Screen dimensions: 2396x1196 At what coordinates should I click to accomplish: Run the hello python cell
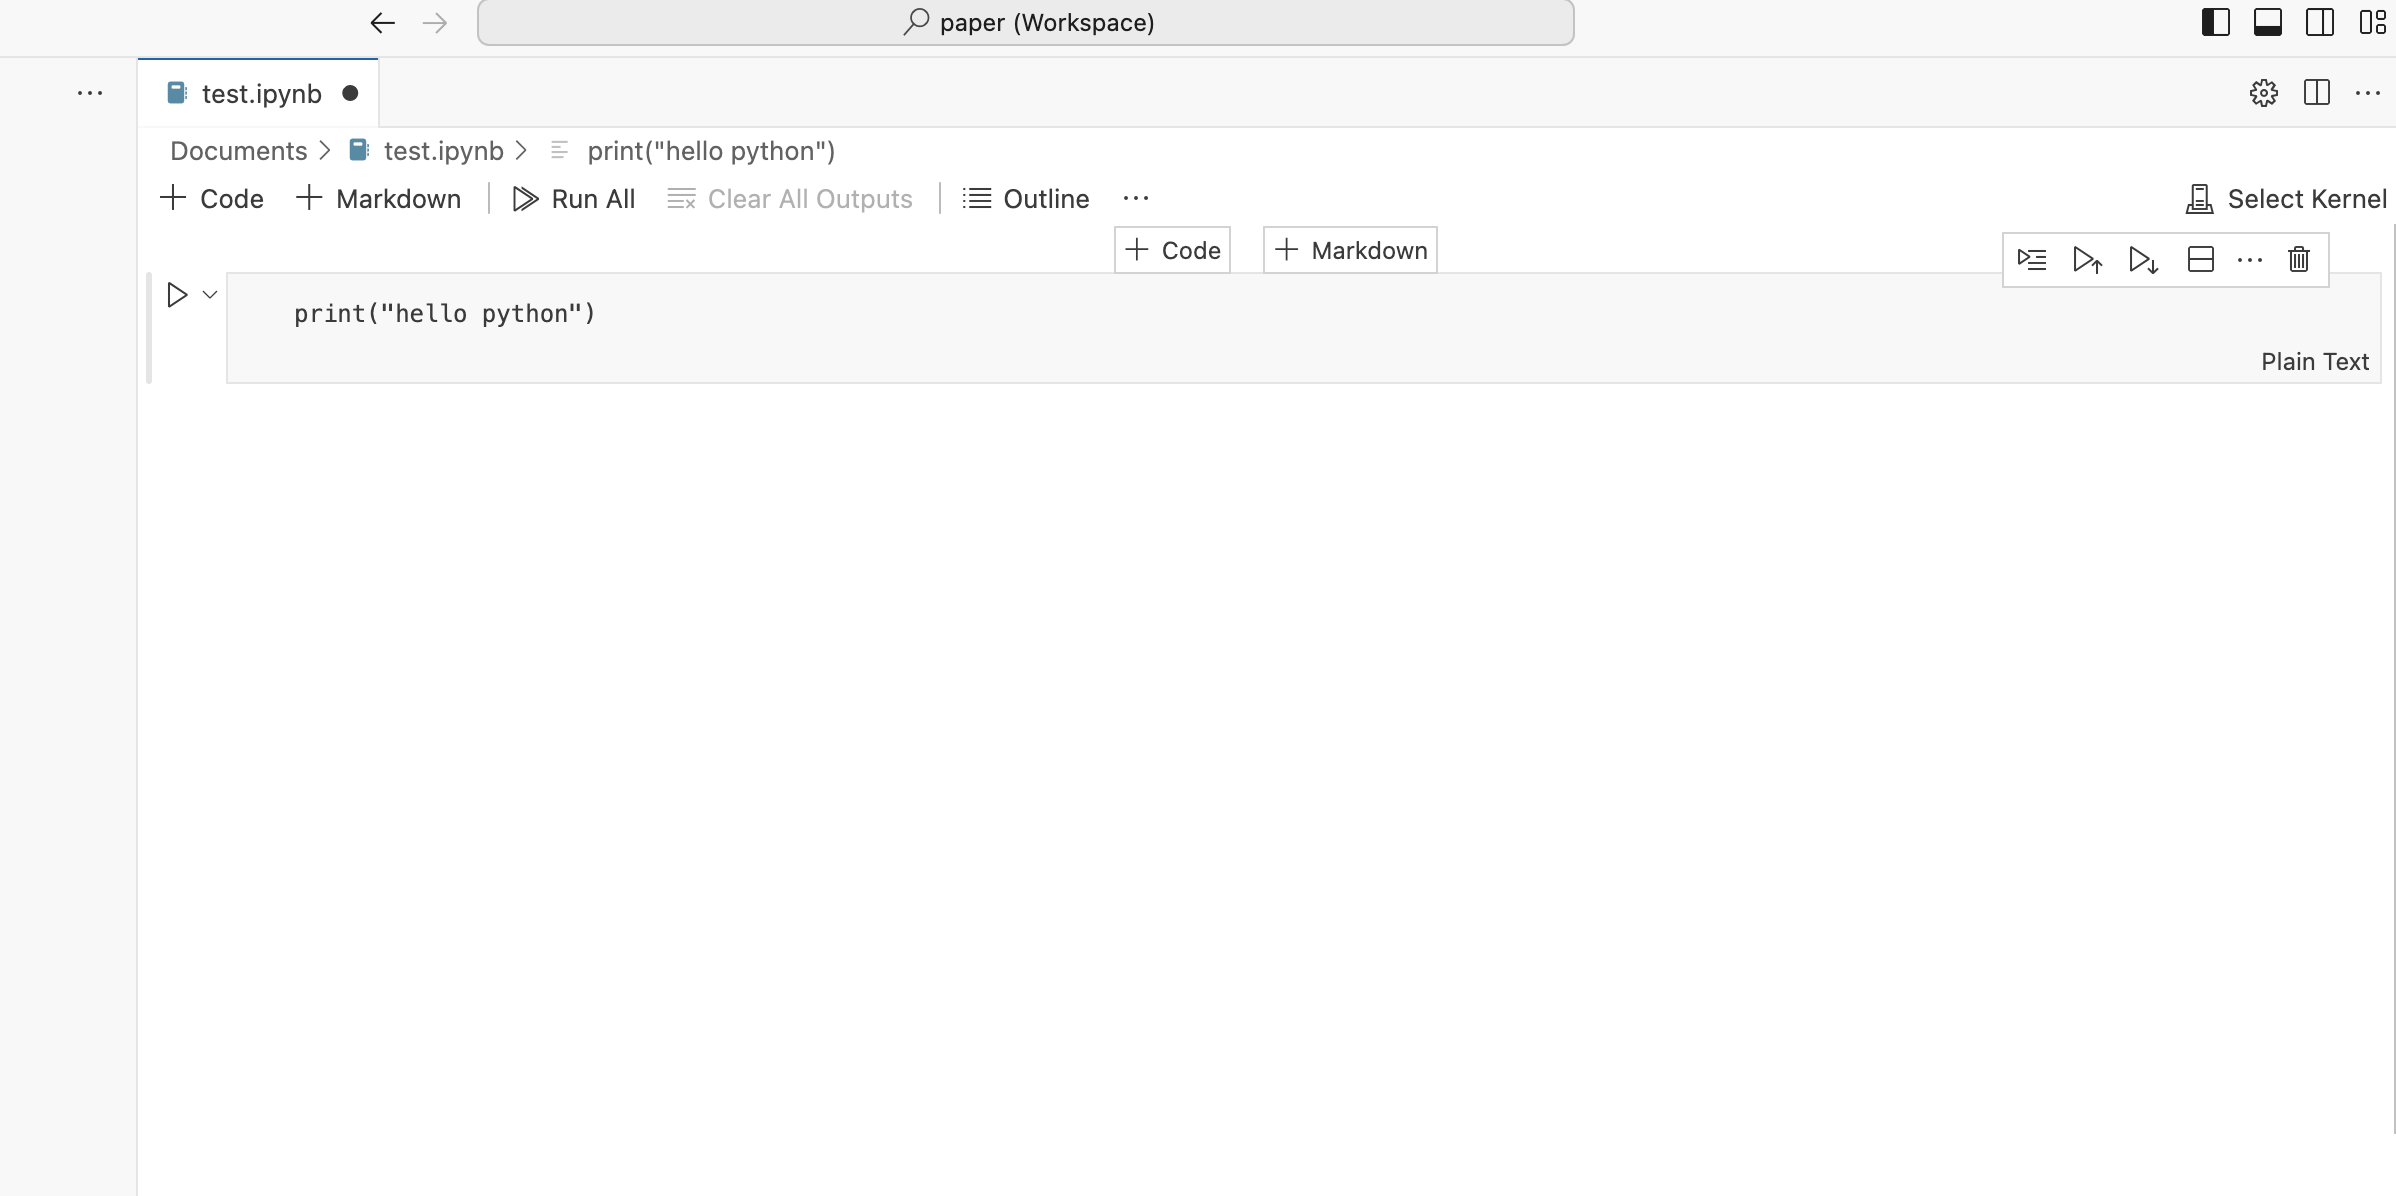(x=177, y=295)
